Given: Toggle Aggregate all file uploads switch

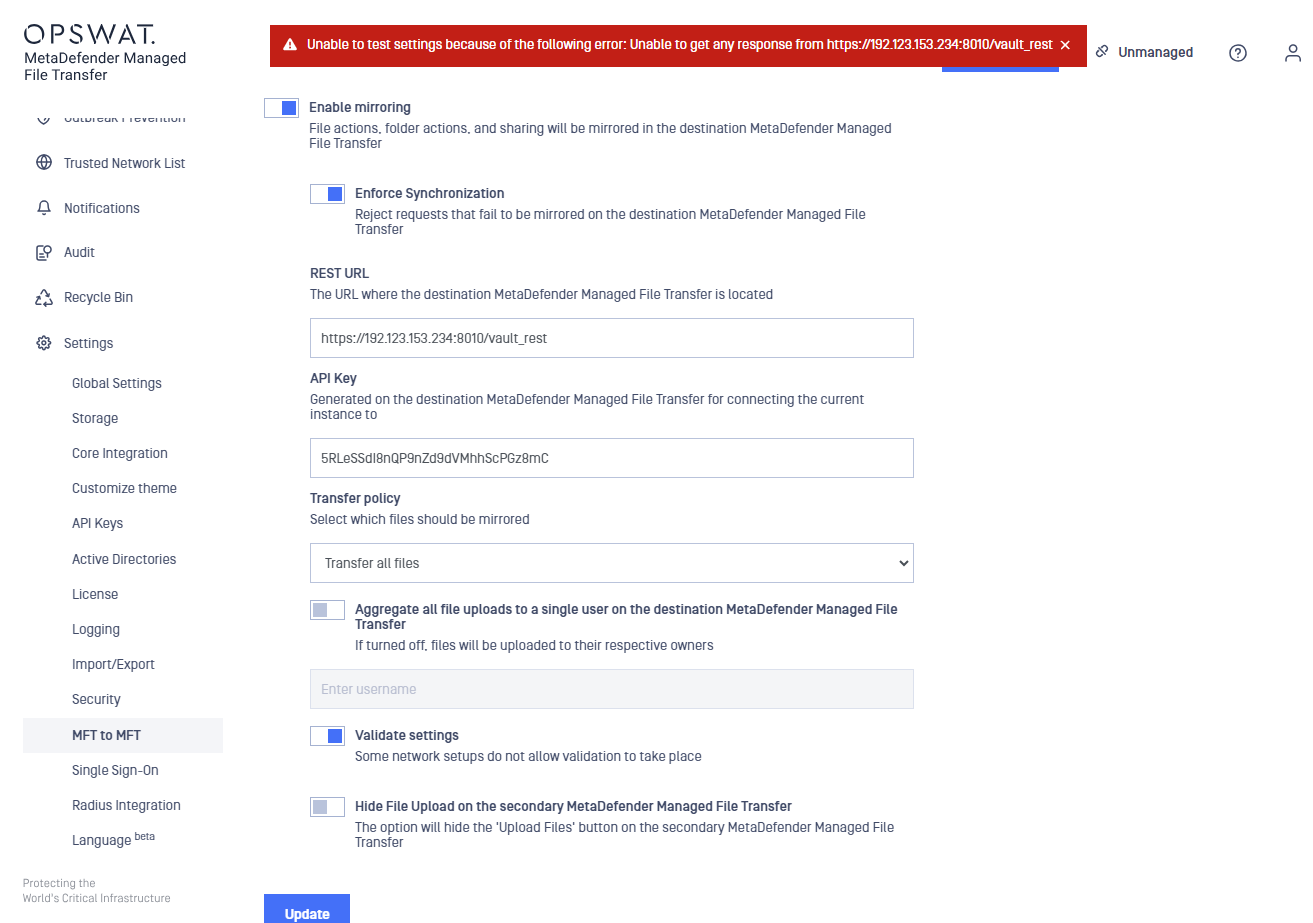Looking at the screenshot, I should [328, 610].
